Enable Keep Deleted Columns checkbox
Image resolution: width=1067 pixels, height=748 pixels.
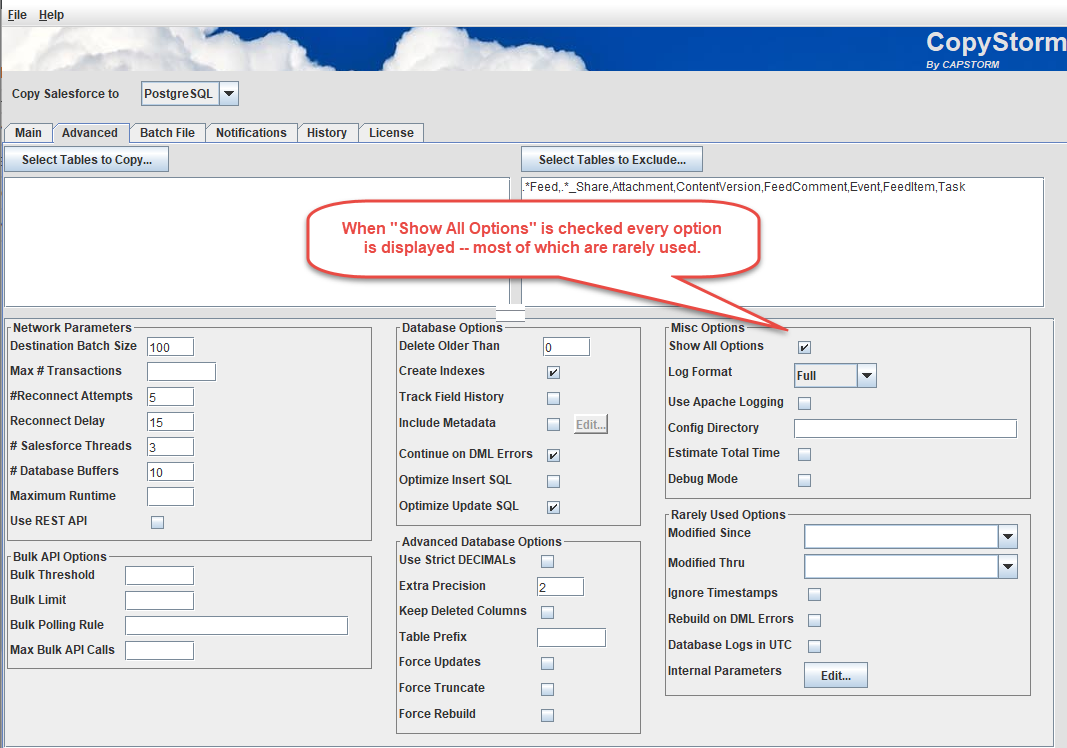click(547, 612)
